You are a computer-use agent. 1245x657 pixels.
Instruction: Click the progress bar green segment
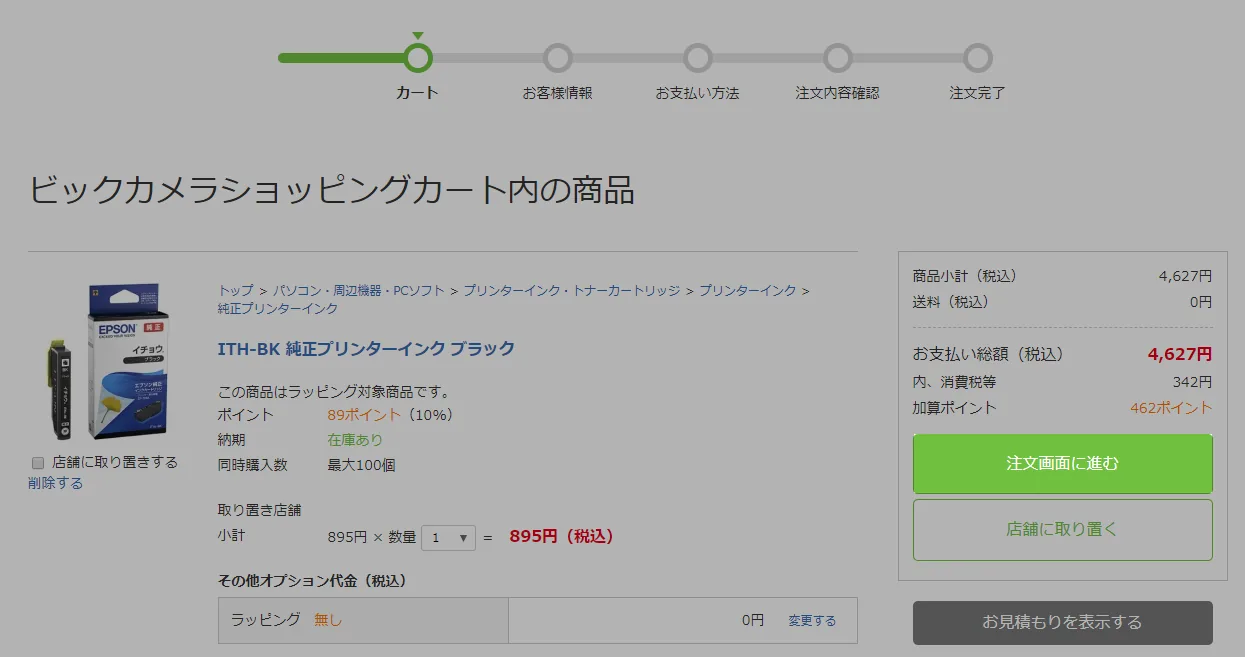341,58
